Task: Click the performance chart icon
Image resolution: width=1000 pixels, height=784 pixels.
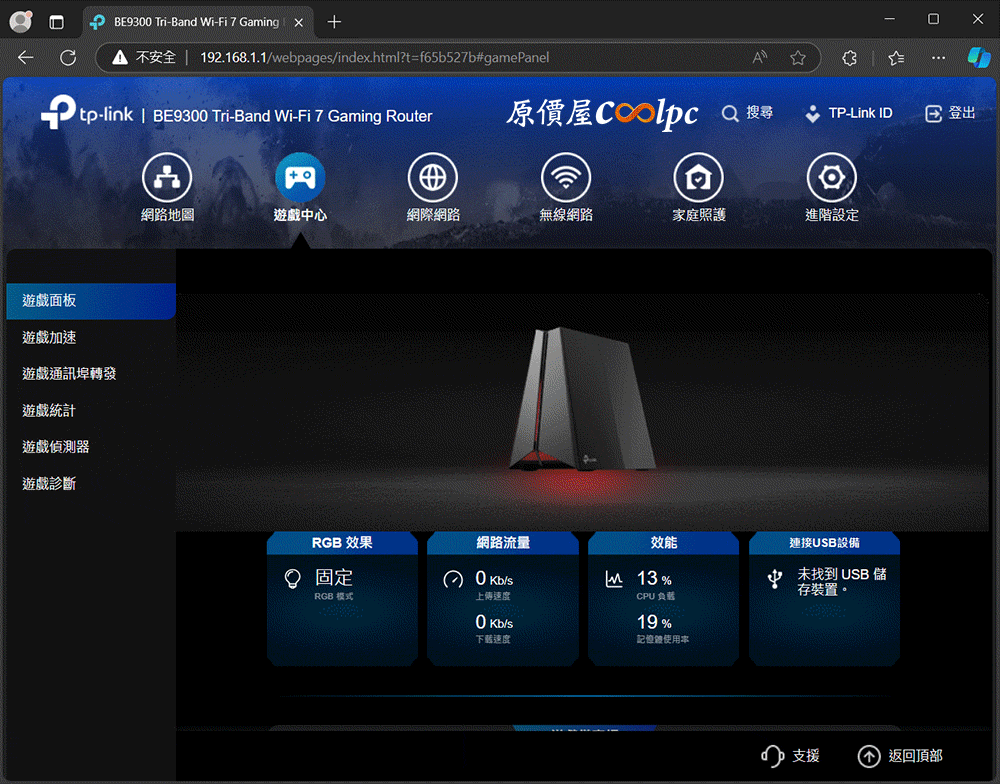Action: click(x=614, y=579)
